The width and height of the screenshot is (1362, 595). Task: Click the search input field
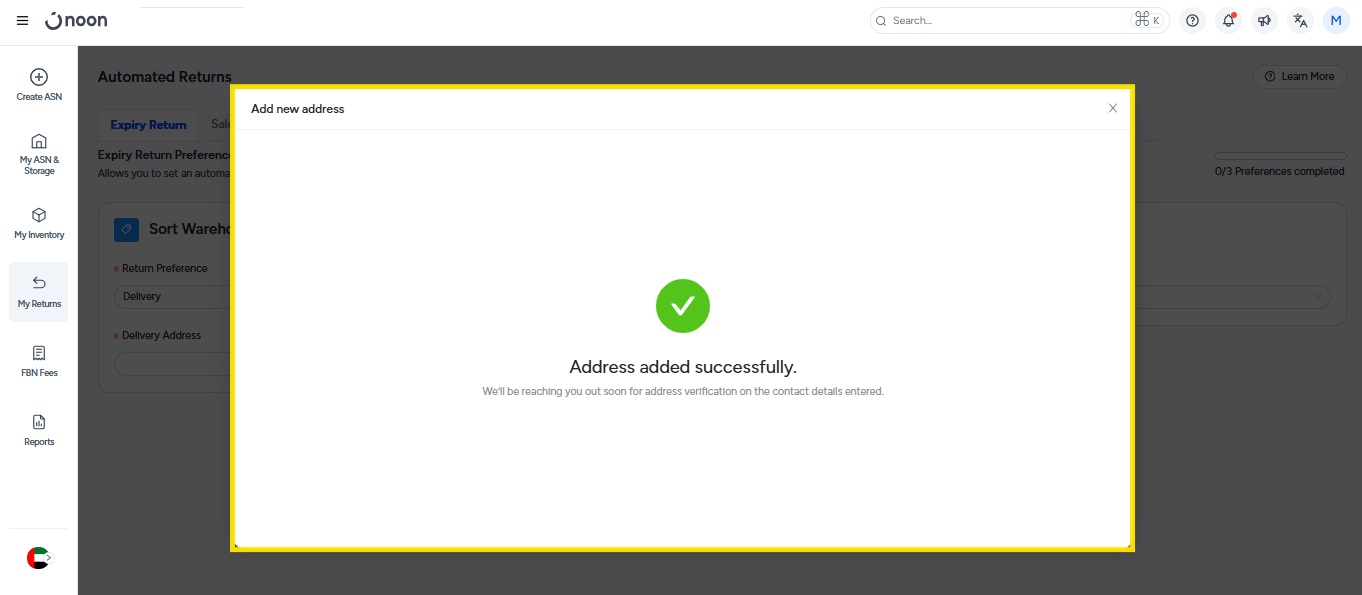[x=1005, y=20]
